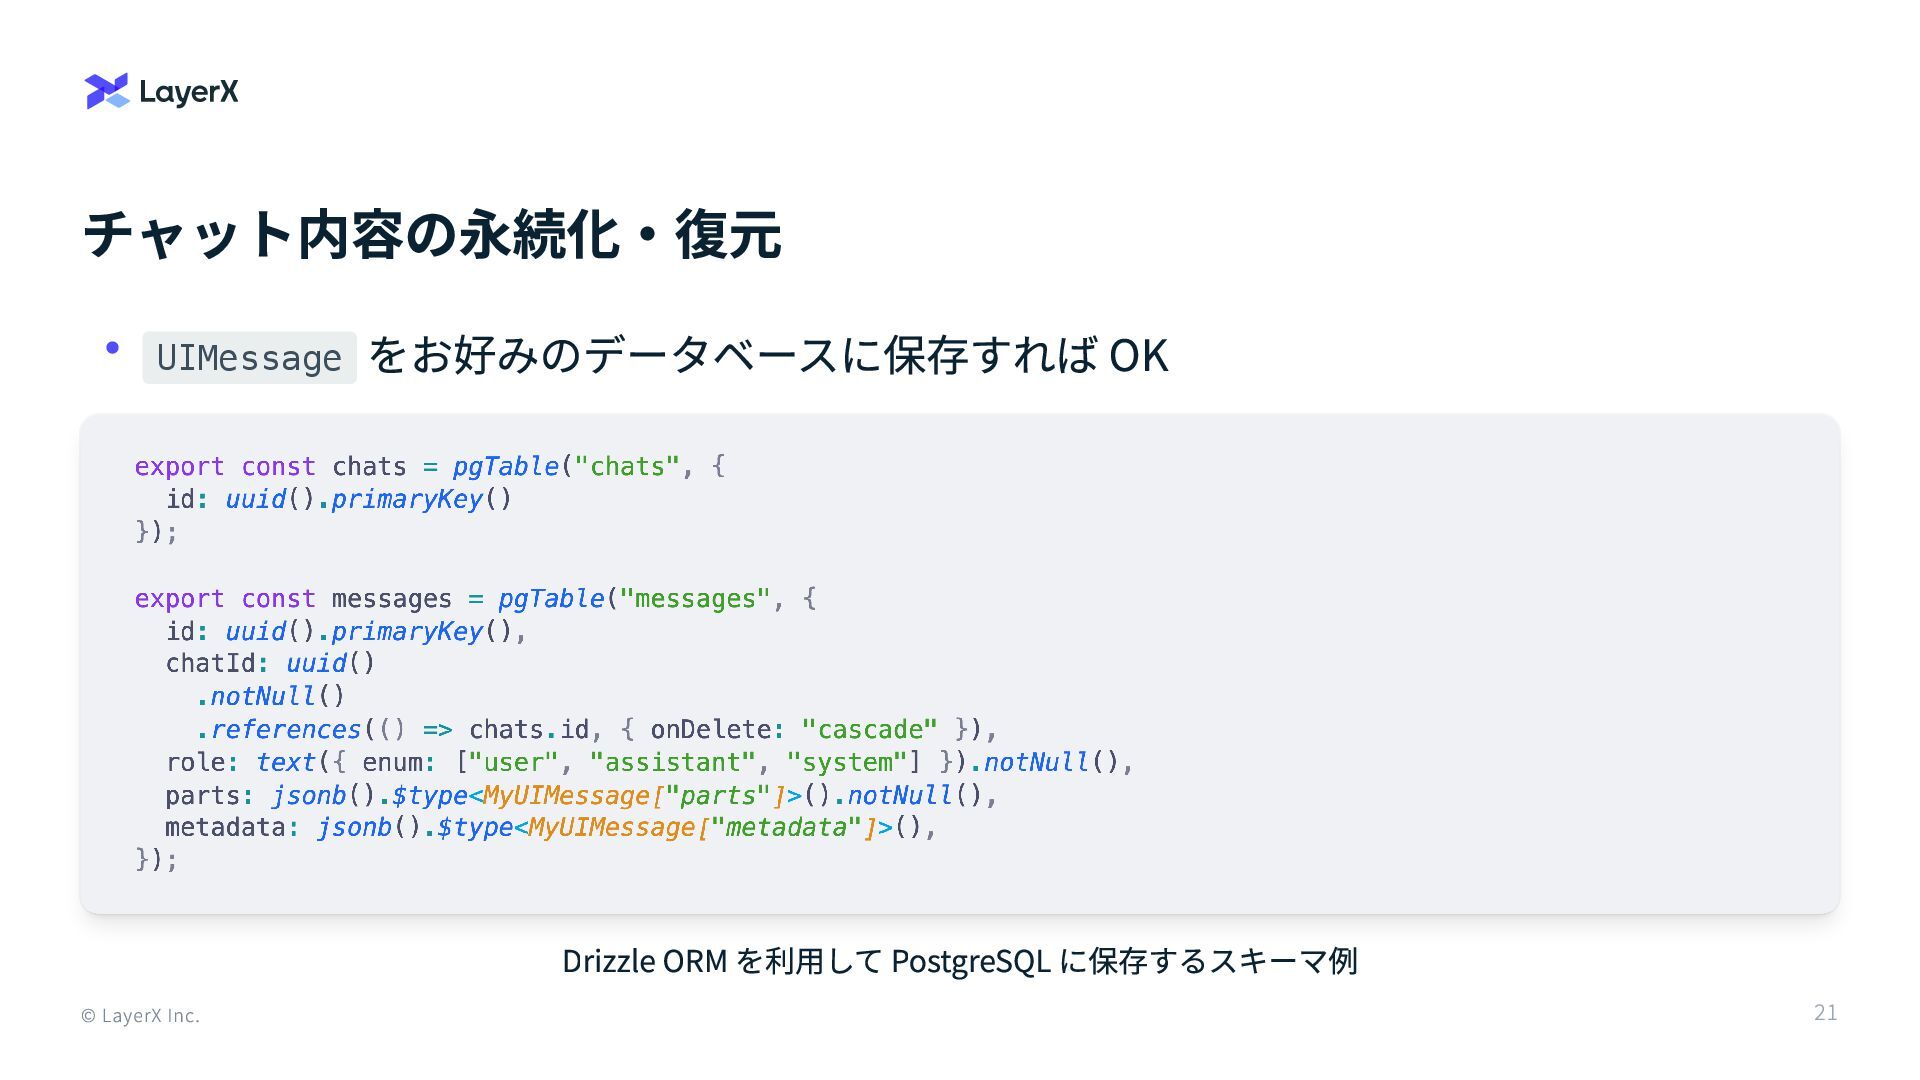
Task: Click the .references method call
Action: click(278, 729)
